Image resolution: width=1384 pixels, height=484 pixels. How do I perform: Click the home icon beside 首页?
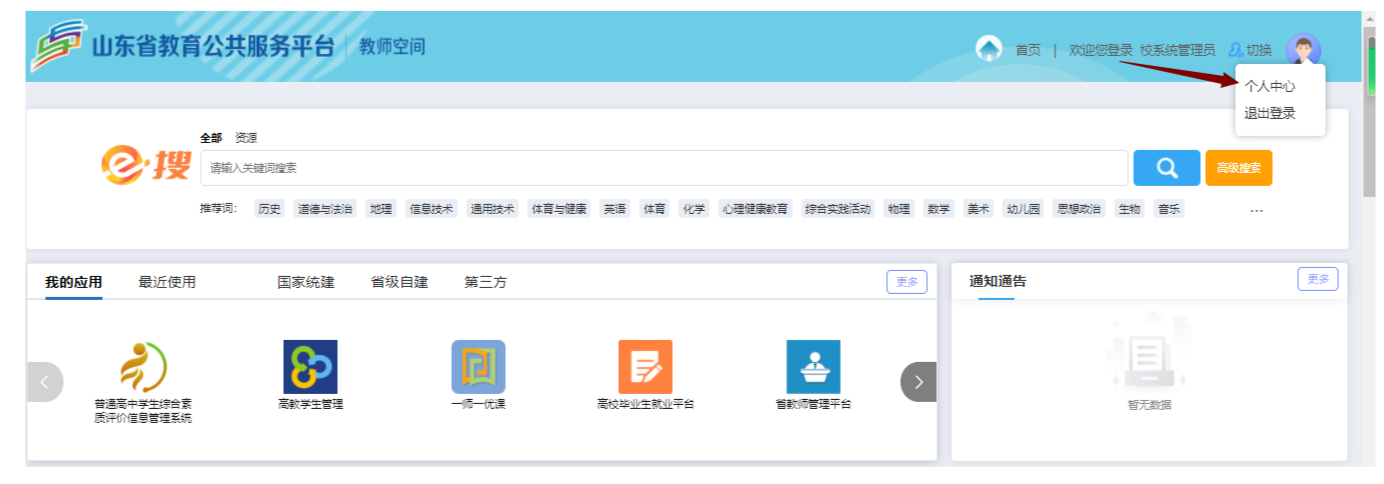point(988,49)
